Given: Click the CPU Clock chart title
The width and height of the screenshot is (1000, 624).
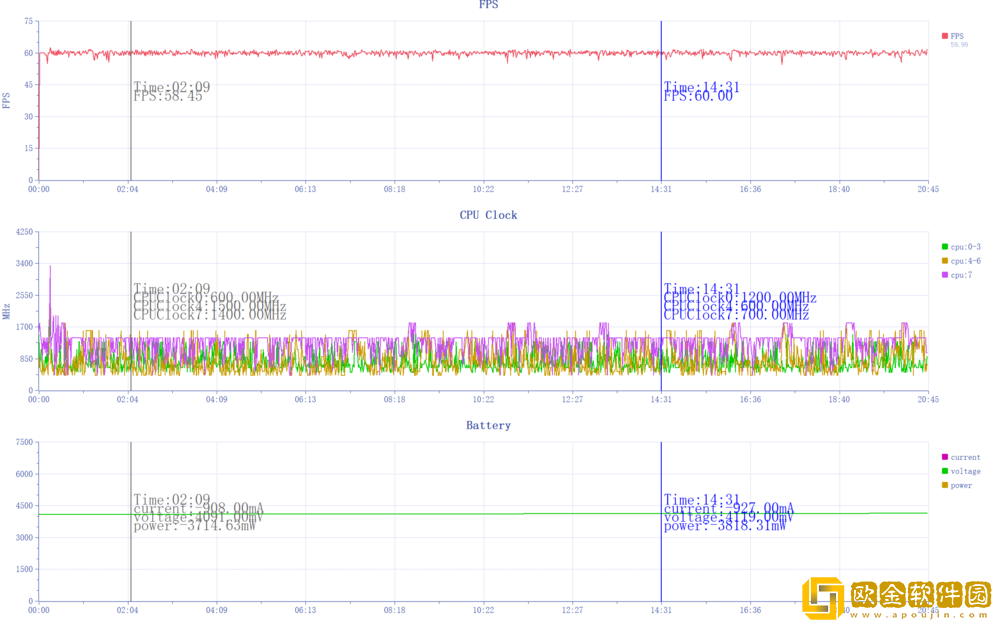Looking at the screenshot, I should point(488,215).
